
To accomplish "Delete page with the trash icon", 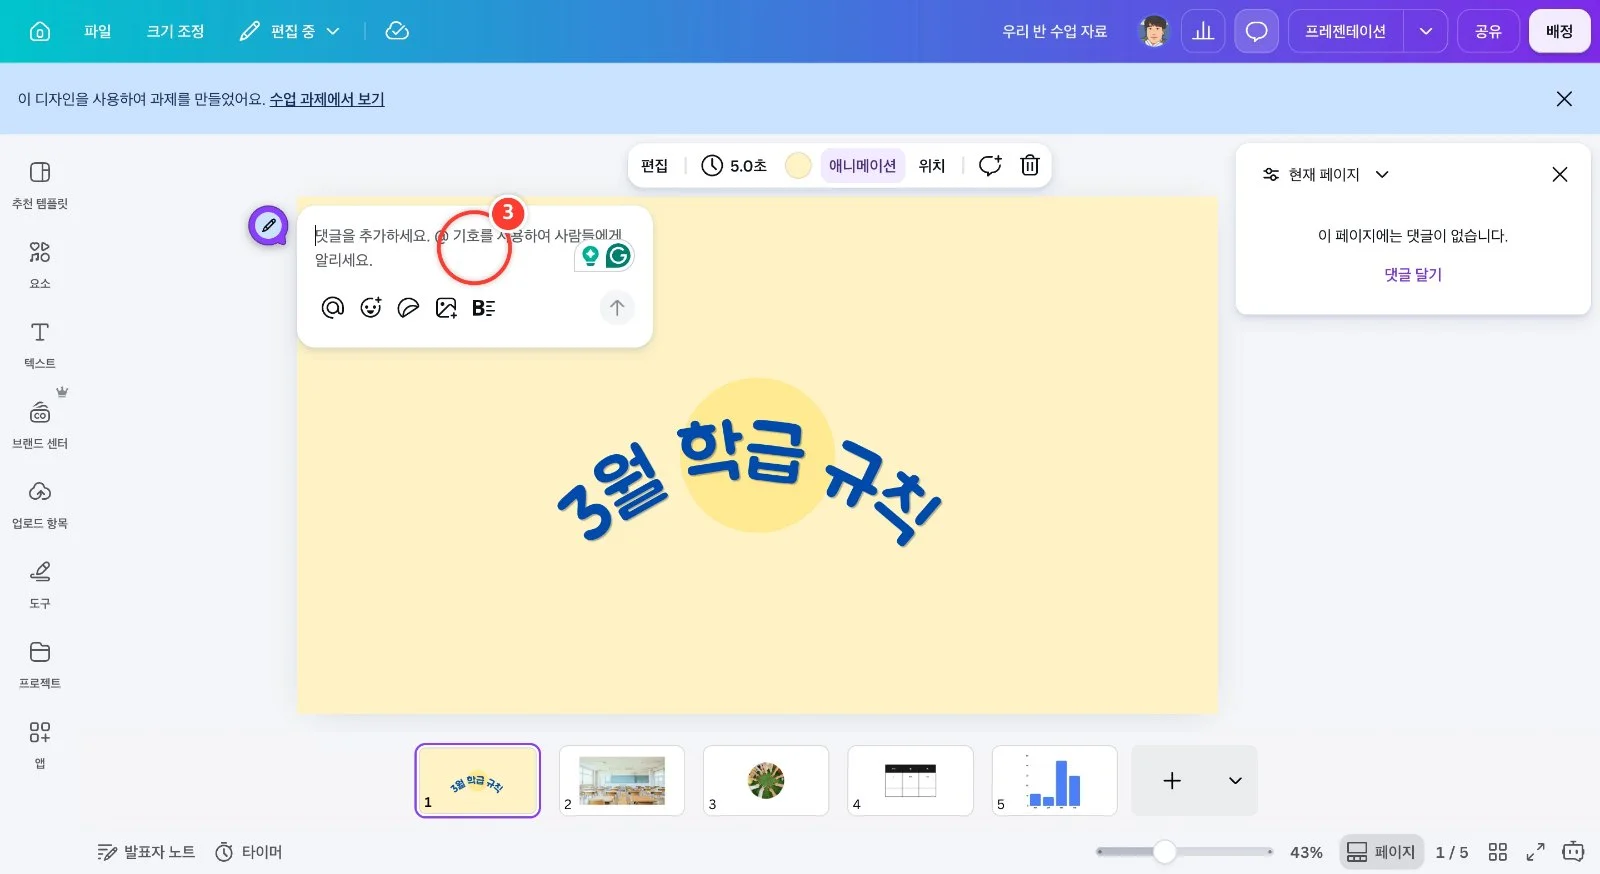I will [1030, 165].
